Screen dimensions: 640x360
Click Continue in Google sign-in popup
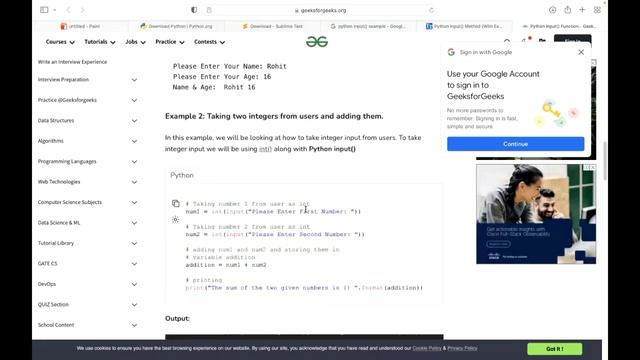515,144
